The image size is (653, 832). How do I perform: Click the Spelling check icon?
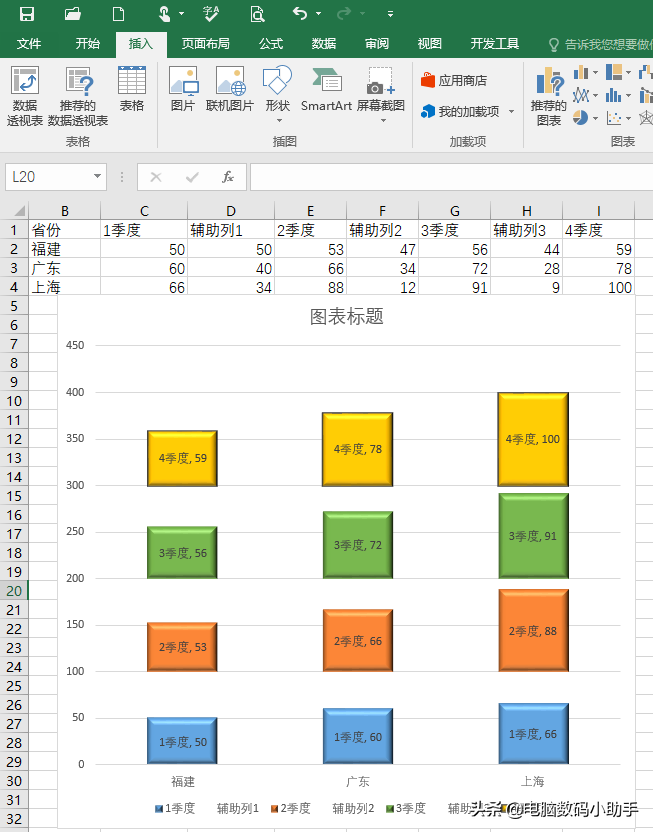coord(211,14)
